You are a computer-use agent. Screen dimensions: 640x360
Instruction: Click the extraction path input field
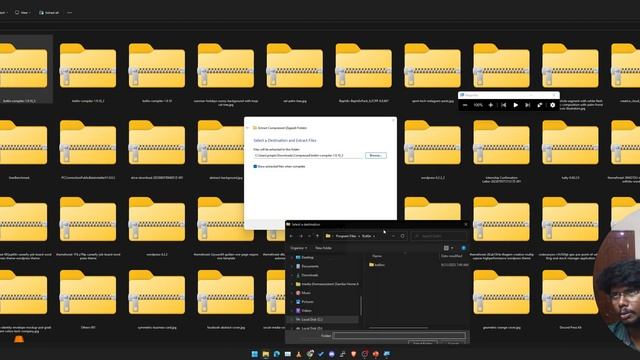[x=308, y=156]
